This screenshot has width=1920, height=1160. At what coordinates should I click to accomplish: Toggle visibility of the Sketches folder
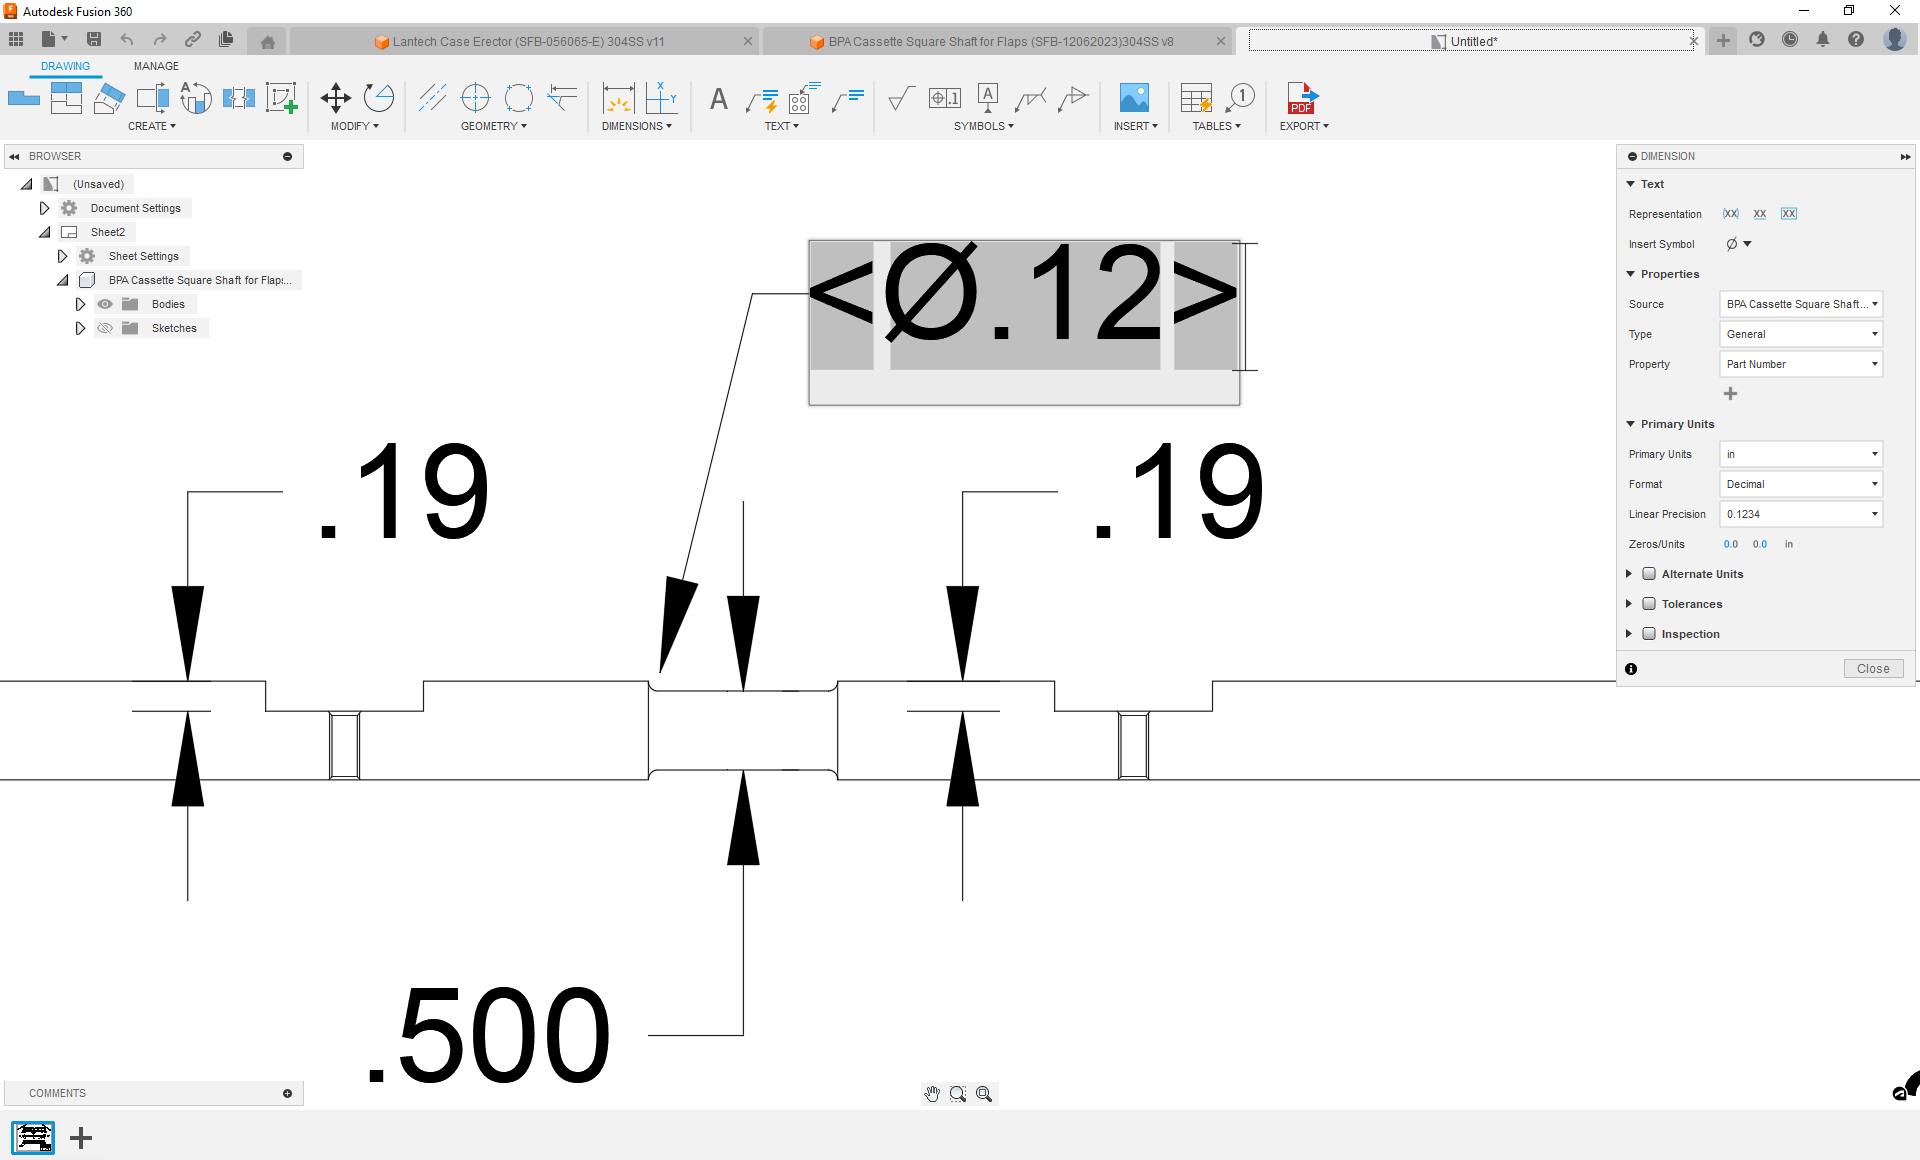105,328
